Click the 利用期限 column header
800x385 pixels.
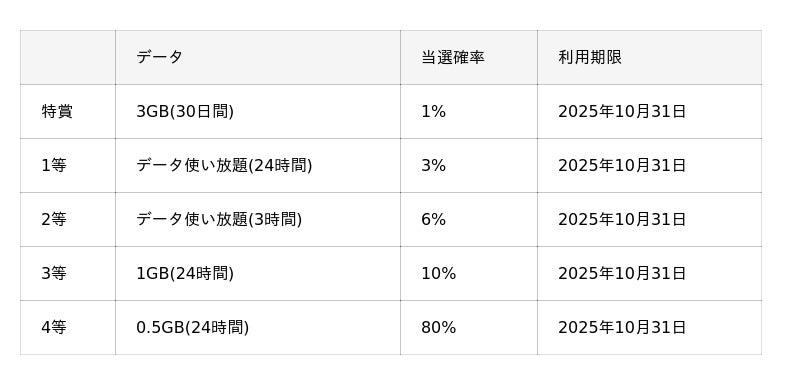point(590,57)
